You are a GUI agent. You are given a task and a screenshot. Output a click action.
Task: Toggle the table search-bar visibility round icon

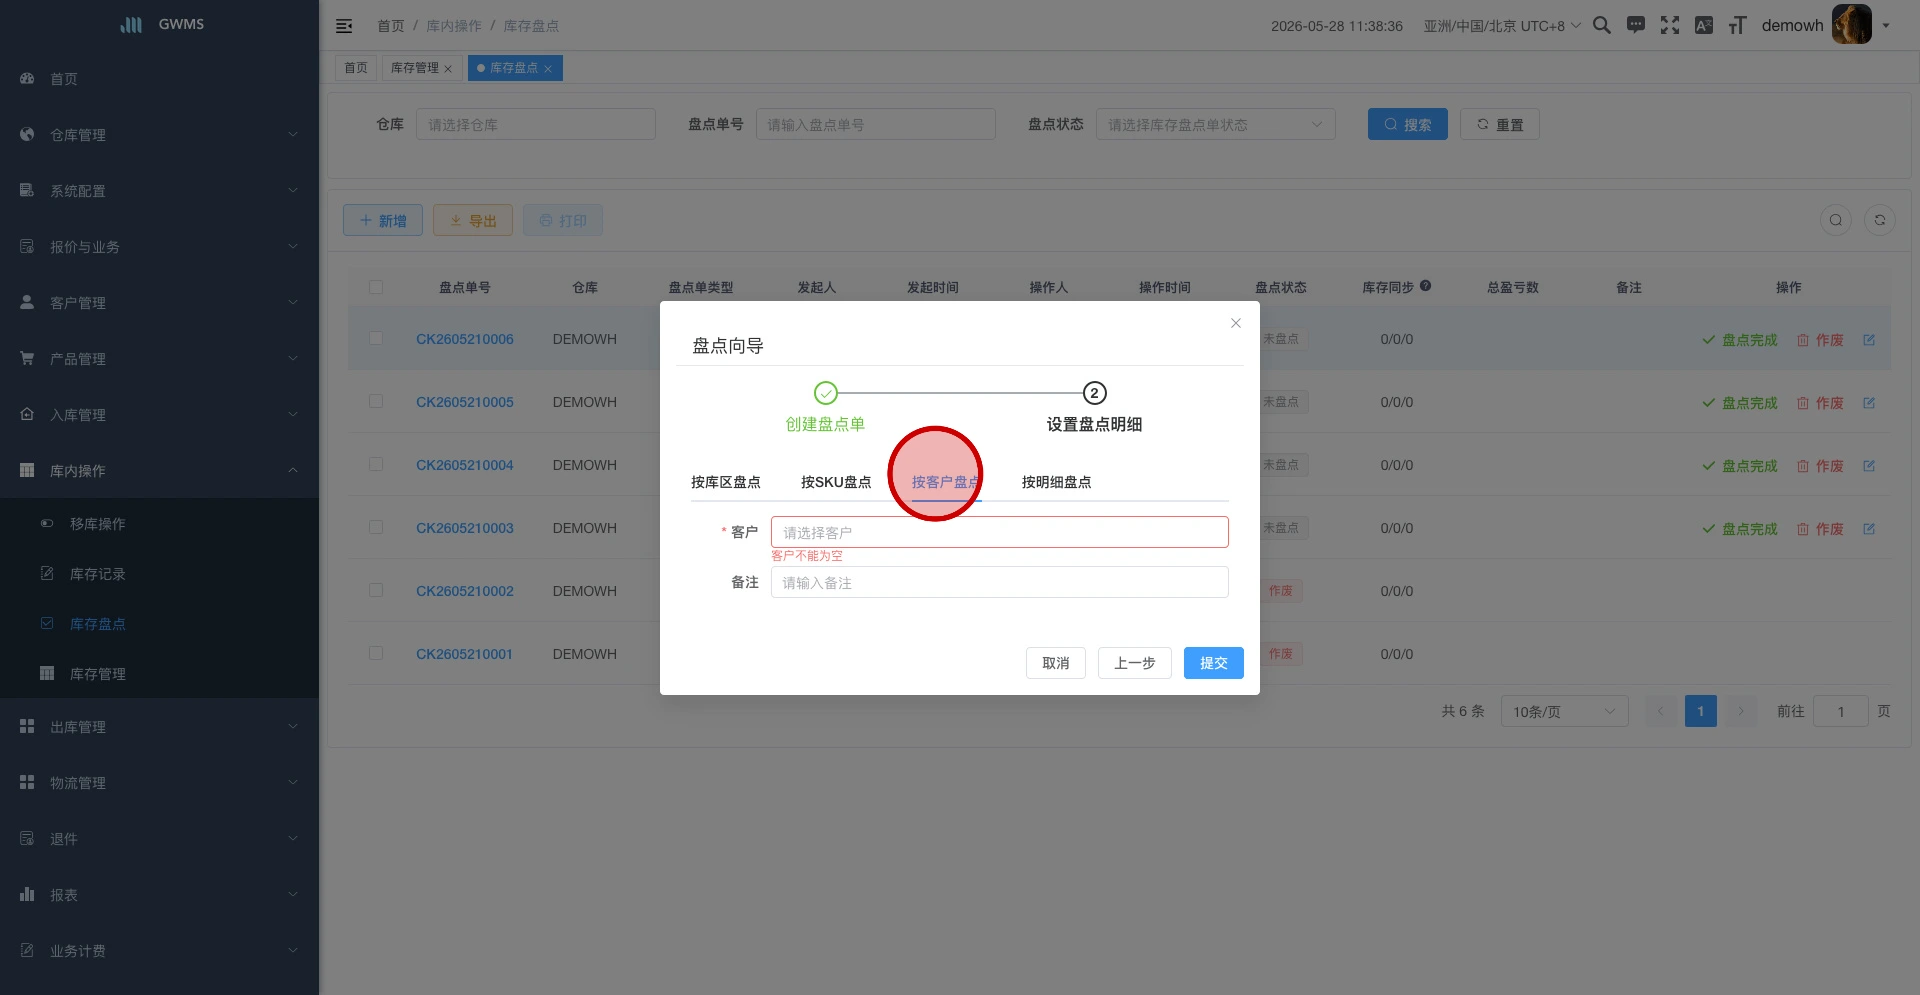coord(1836,220)
